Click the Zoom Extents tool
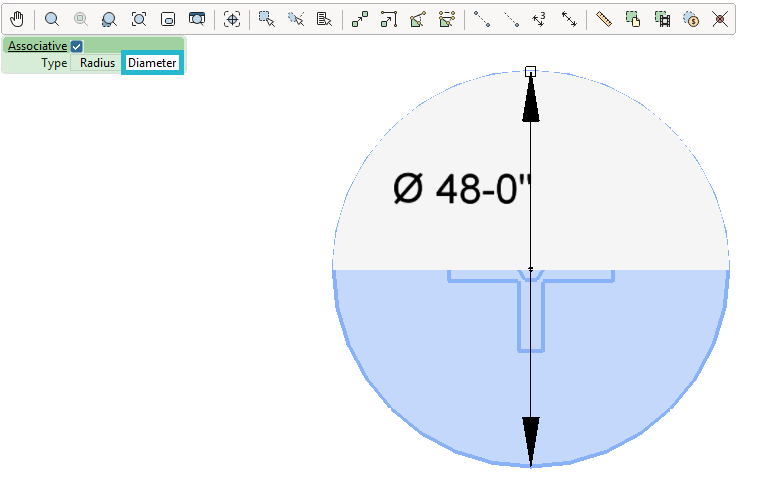 (x=139, y=19)
